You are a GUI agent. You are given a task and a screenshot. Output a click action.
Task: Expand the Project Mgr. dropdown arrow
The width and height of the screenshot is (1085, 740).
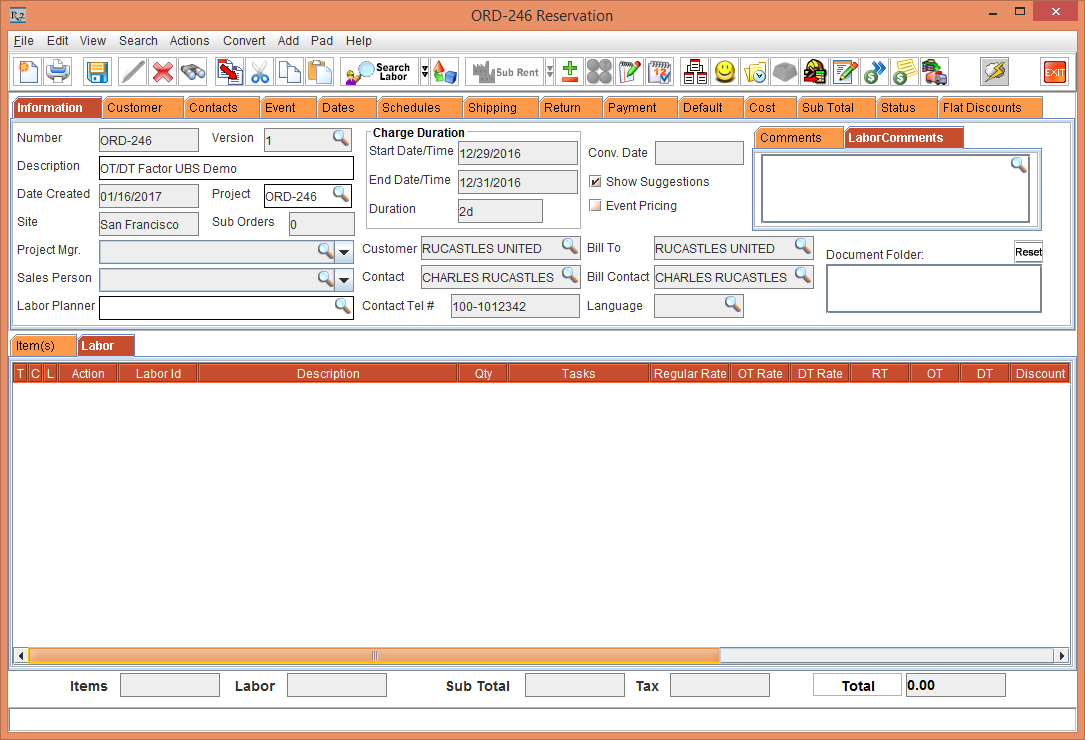point(344,251)
